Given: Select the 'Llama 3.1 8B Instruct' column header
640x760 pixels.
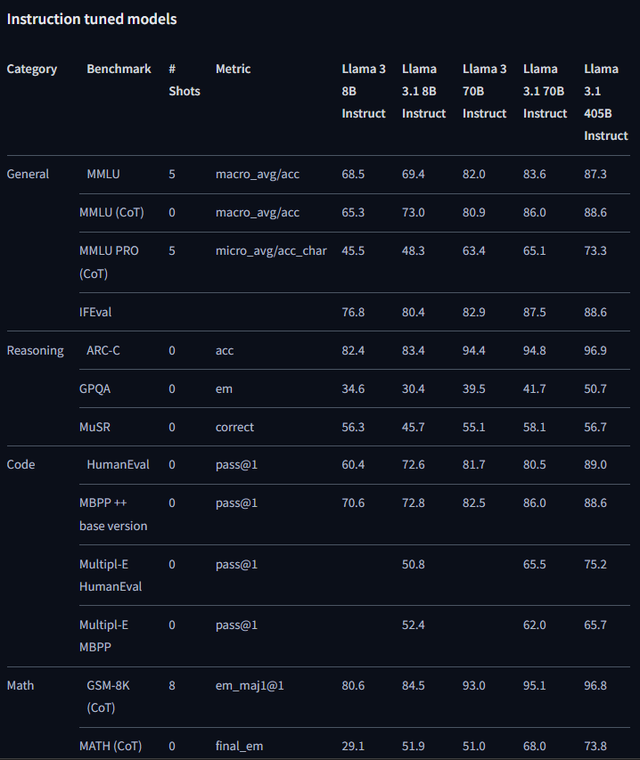Looking at the screenshot, I should click(x=424, y=91).
